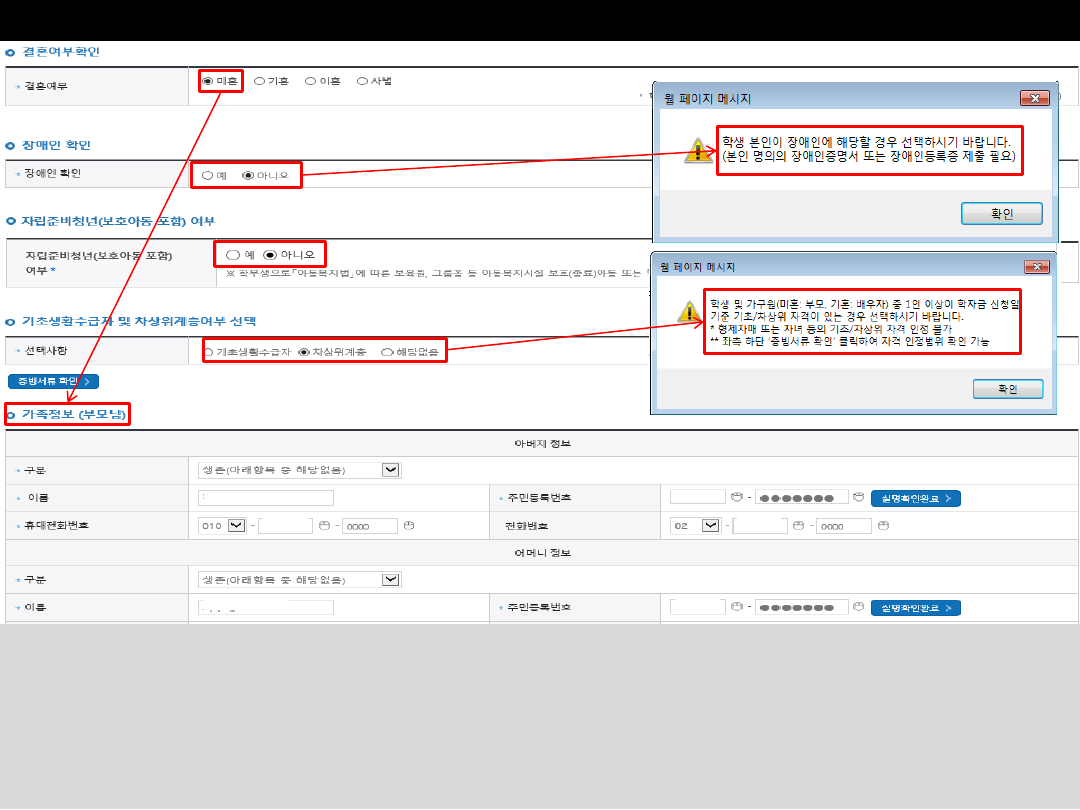This screenshot has height=810, width=1080.
Task: Click keypad icon after mother's resident number first field
Action: click(x=736, y=607)
